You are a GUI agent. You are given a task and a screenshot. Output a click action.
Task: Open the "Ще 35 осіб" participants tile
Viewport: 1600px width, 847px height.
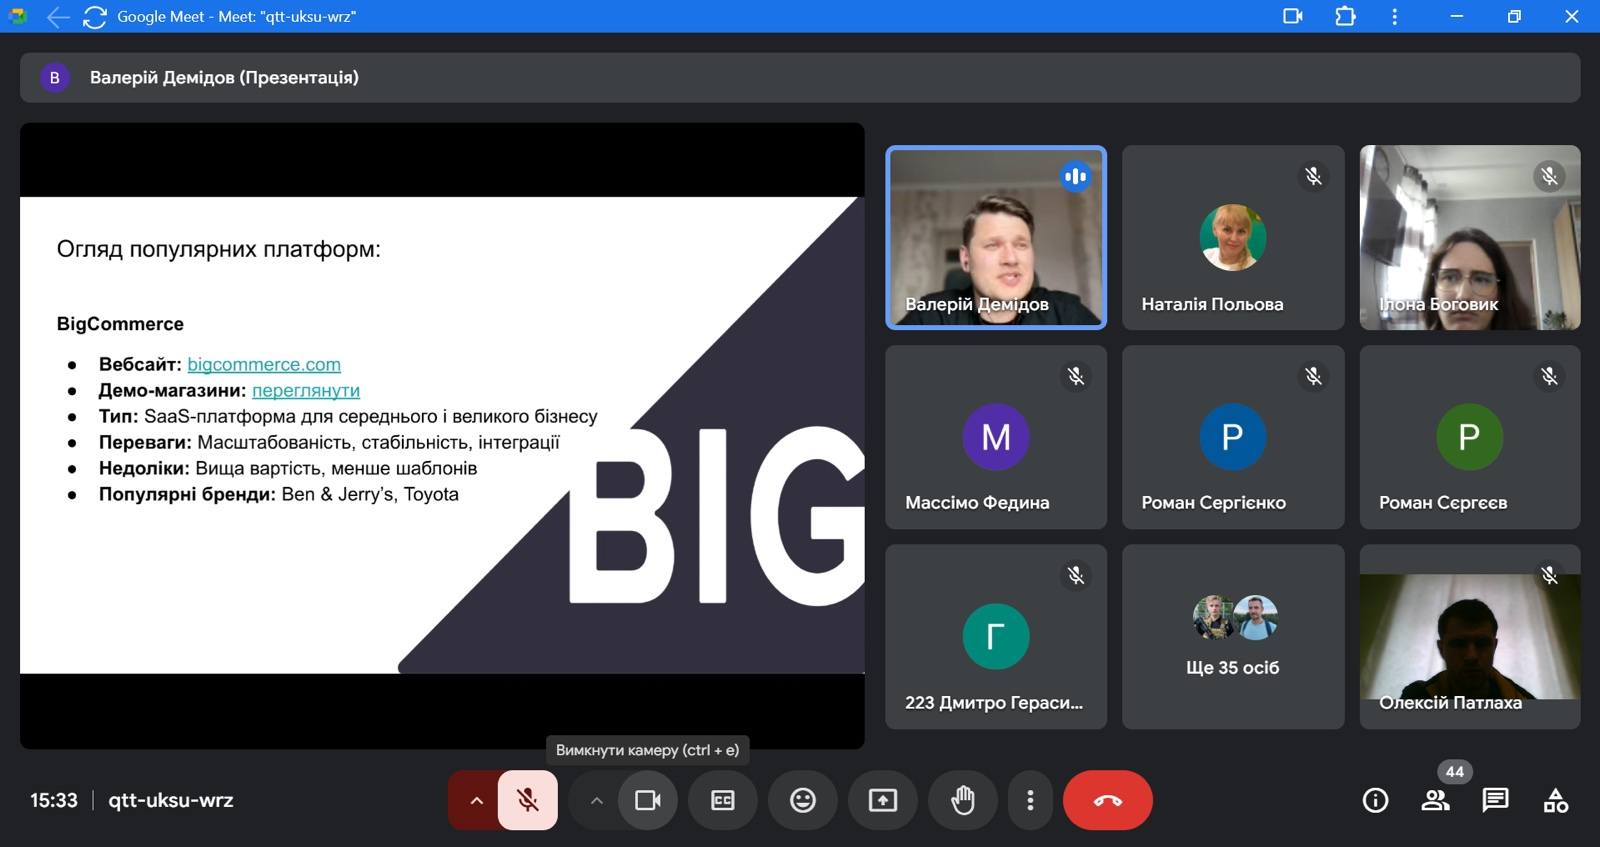click(1232, 636)
